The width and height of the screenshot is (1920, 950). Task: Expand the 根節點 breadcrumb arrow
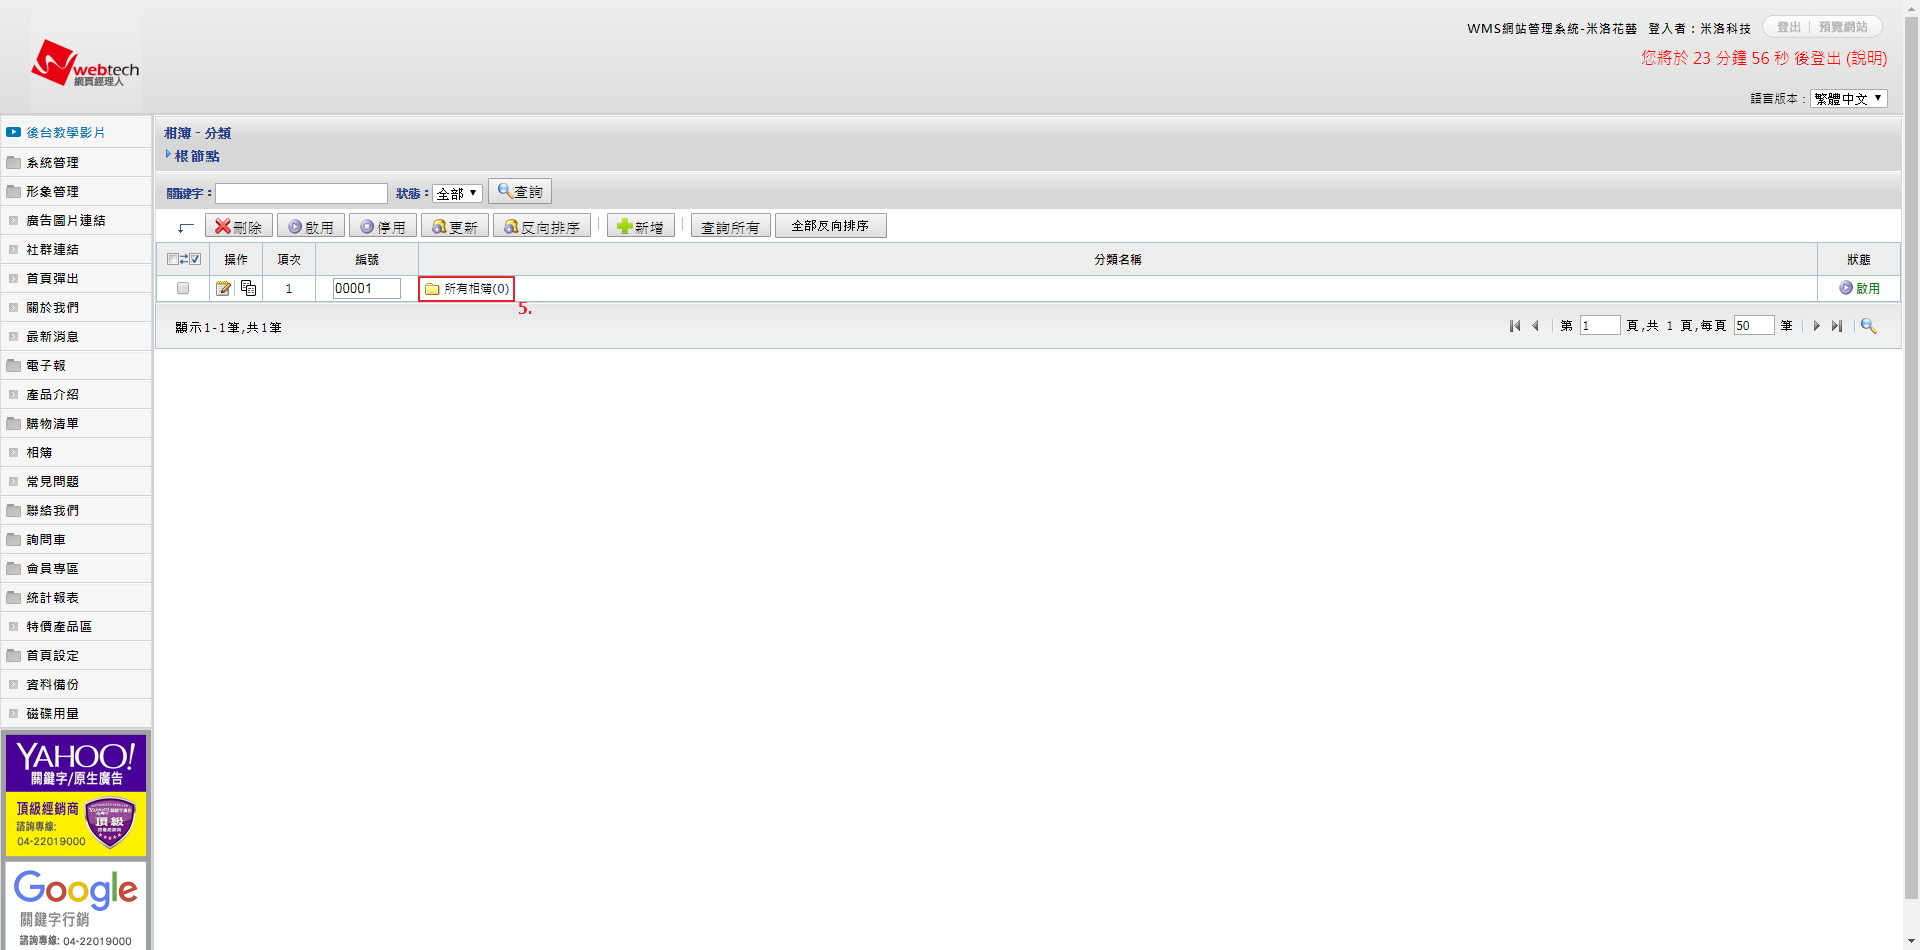click(168, 155)
